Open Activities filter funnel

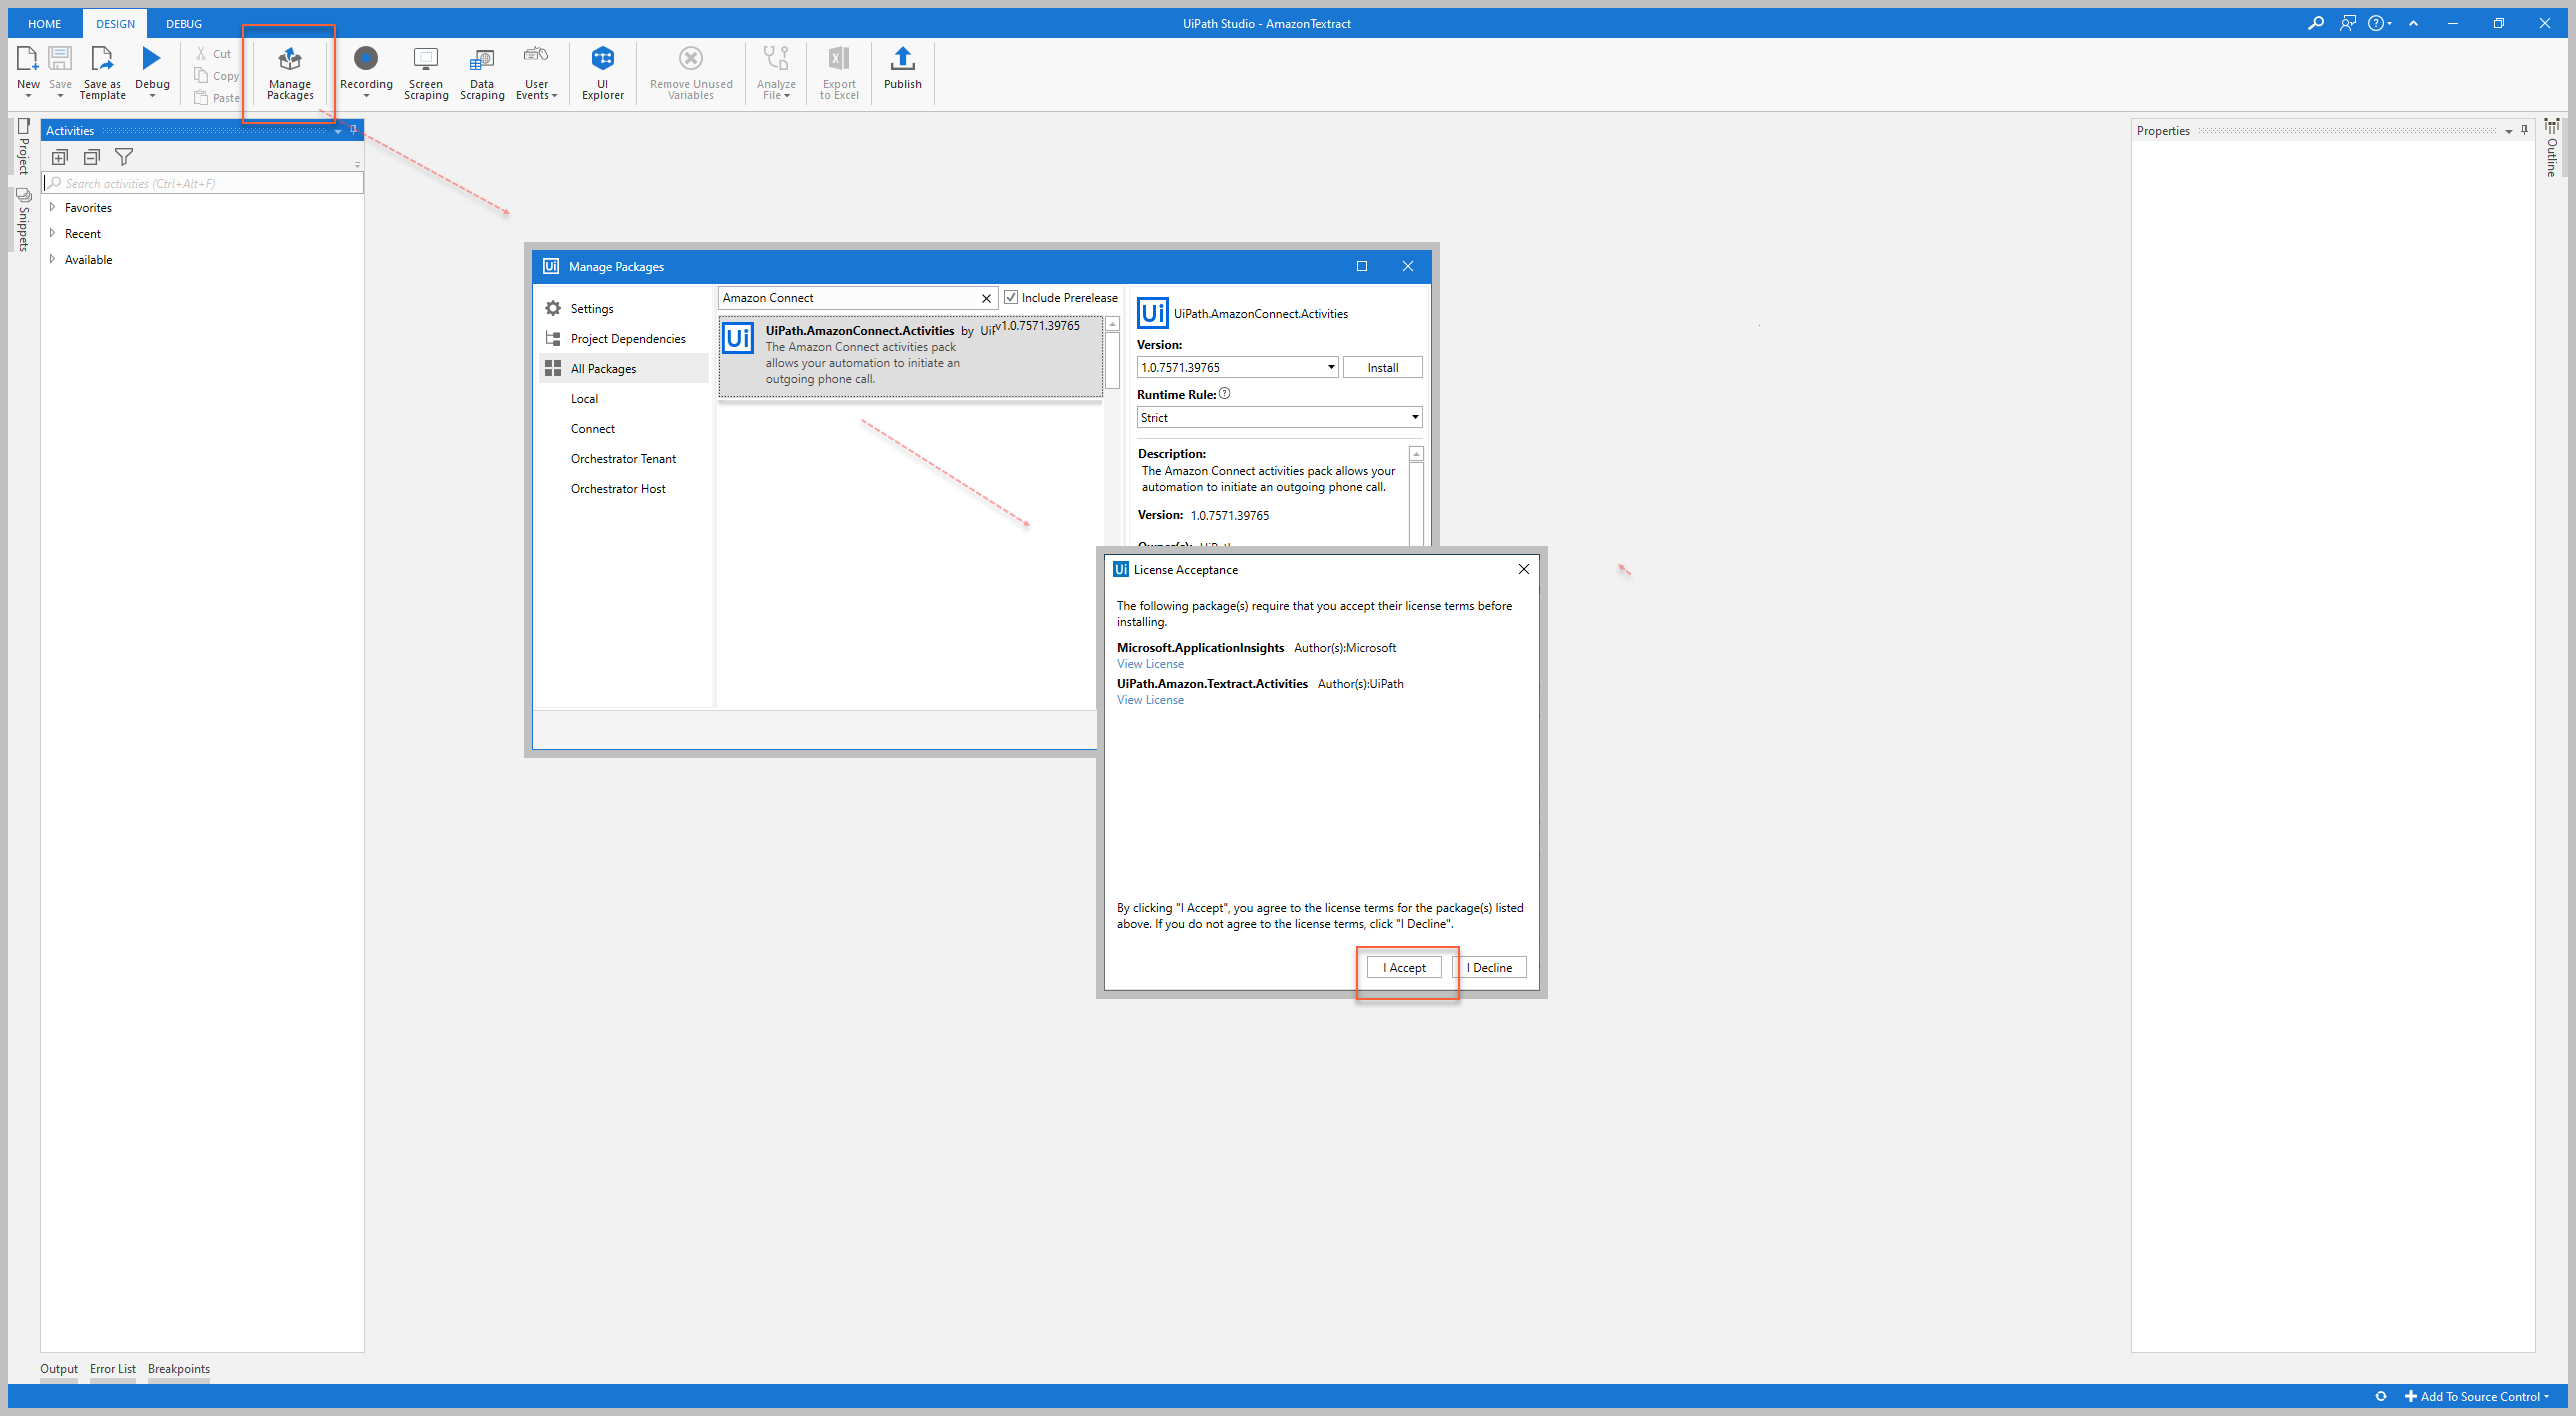(124, 157)
